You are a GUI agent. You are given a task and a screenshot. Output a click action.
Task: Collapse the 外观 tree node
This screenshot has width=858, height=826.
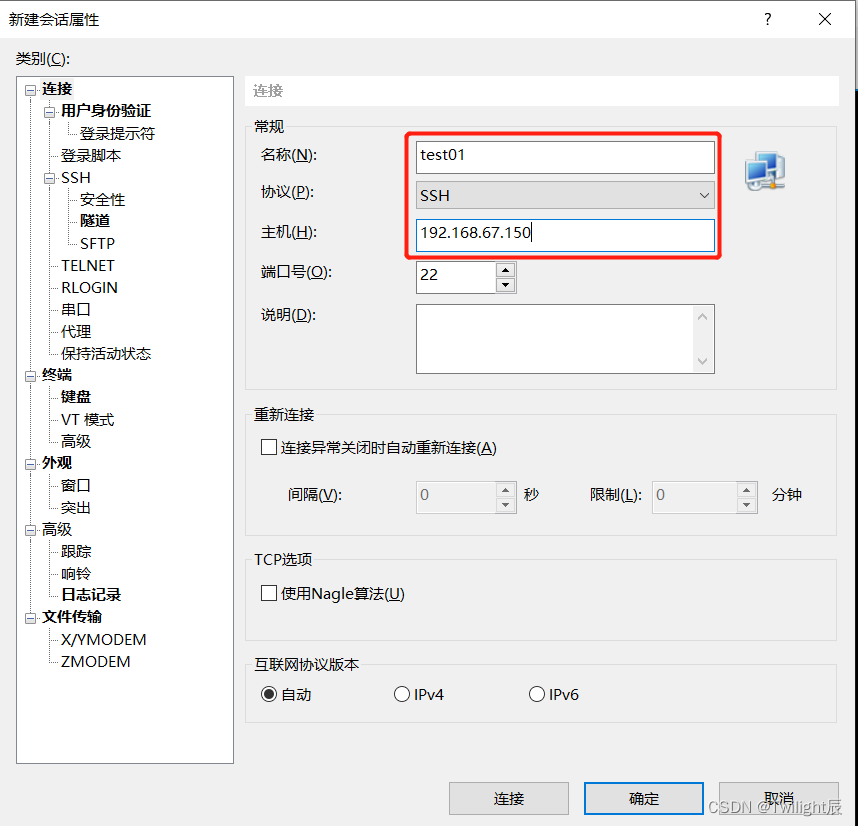click(31, 464)
